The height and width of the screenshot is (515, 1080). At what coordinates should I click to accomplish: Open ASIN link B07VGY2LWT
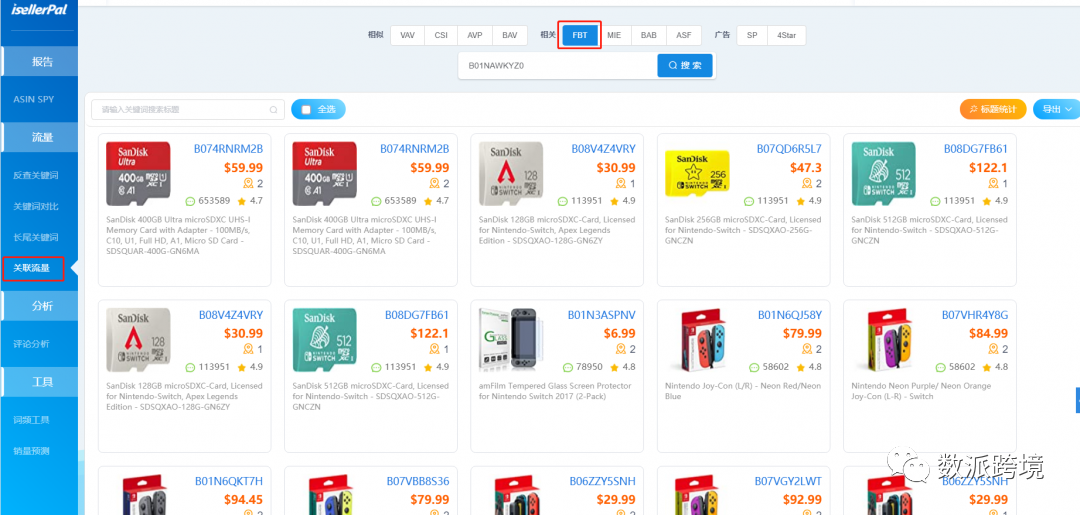788,481
